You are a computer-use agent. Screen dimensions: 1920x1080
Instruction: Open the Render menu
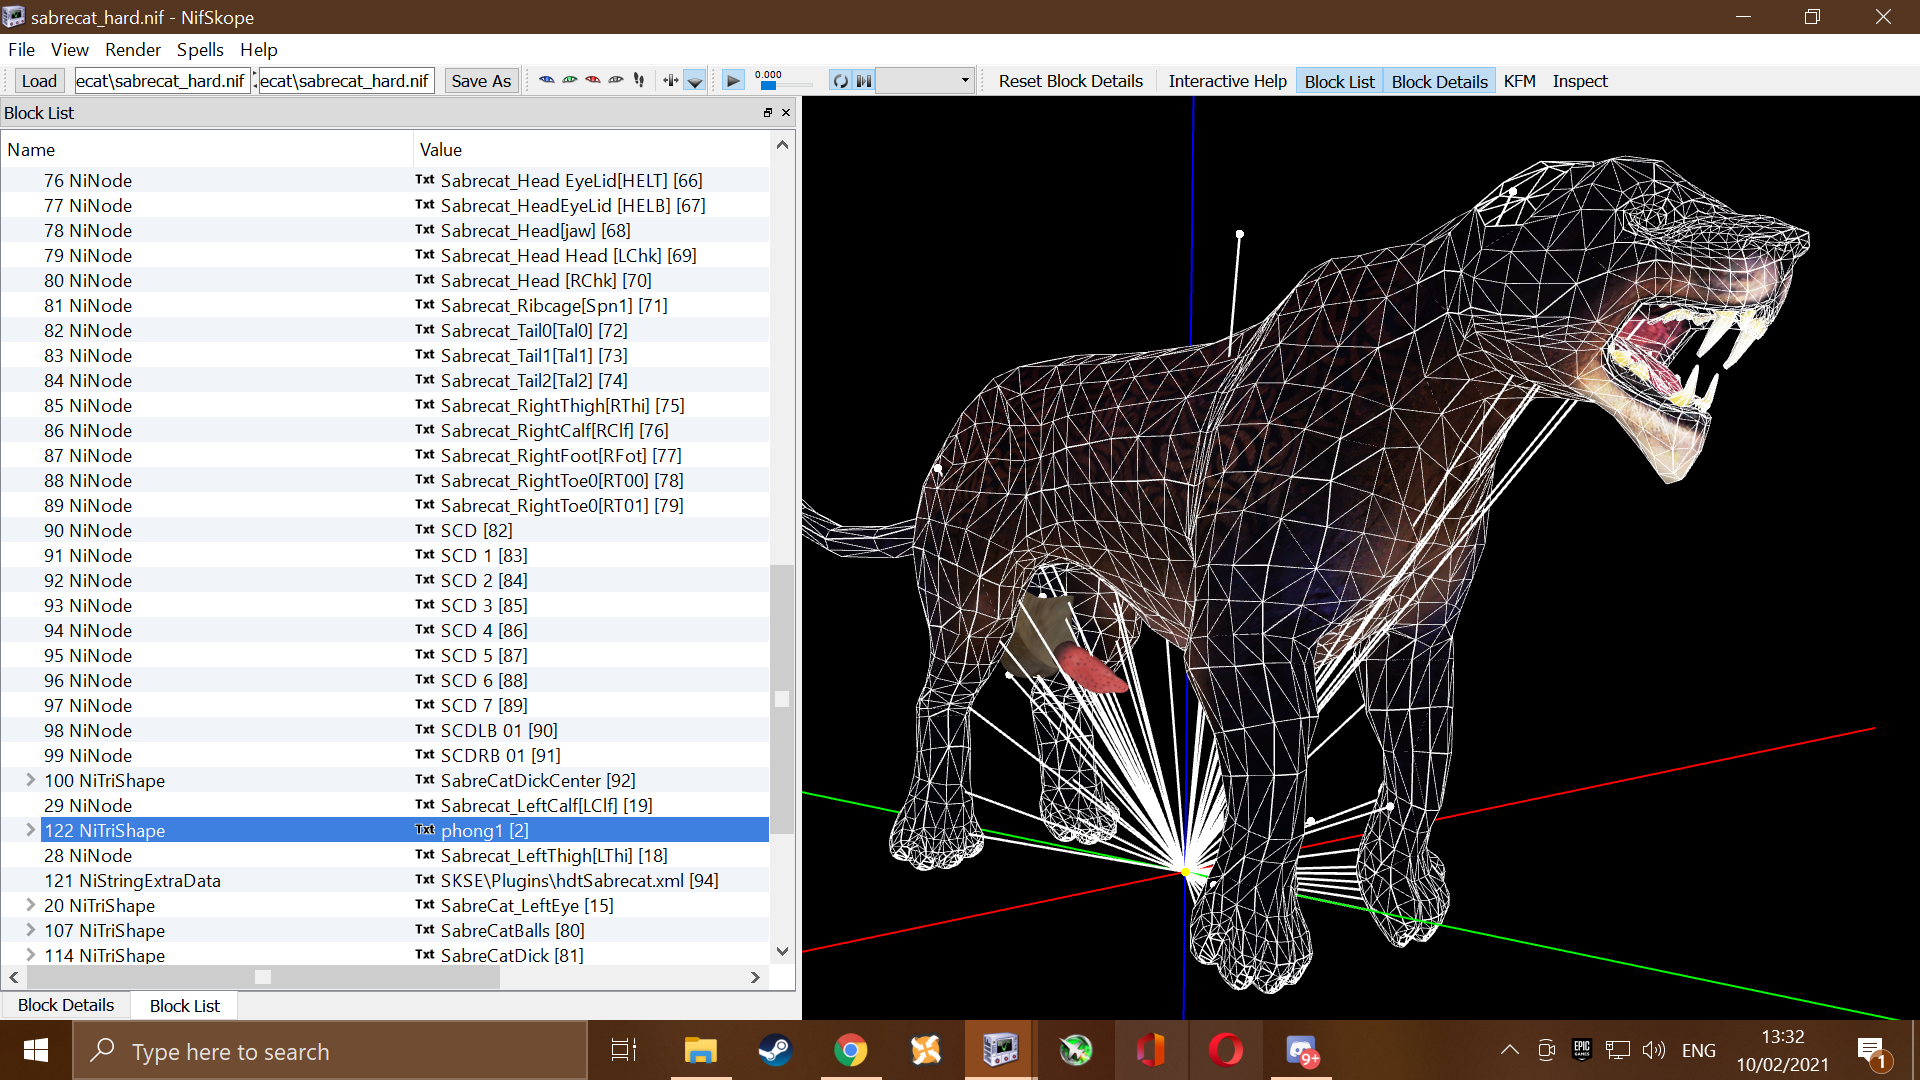pyautogui.click(x=133, y=50)
